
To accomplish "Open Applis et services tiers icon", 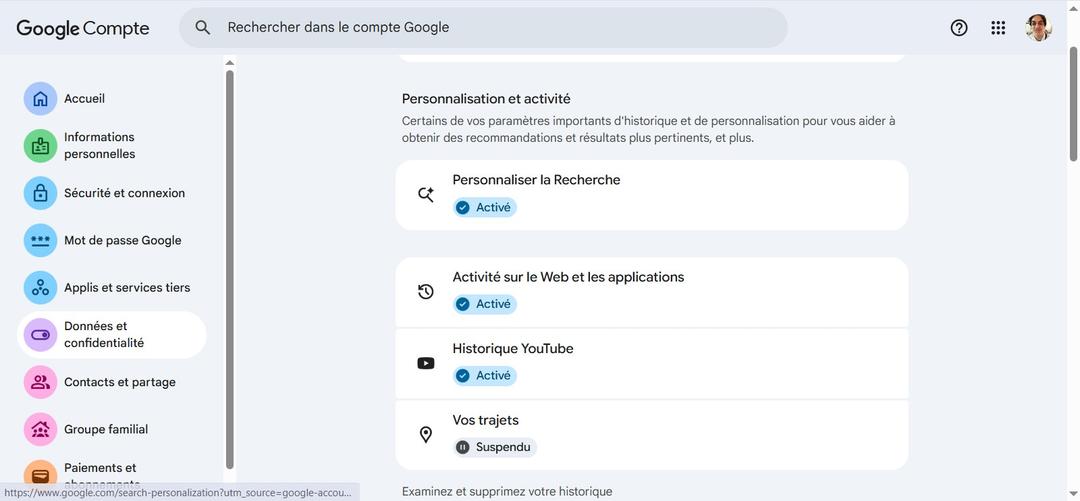I will coord(40,287).
